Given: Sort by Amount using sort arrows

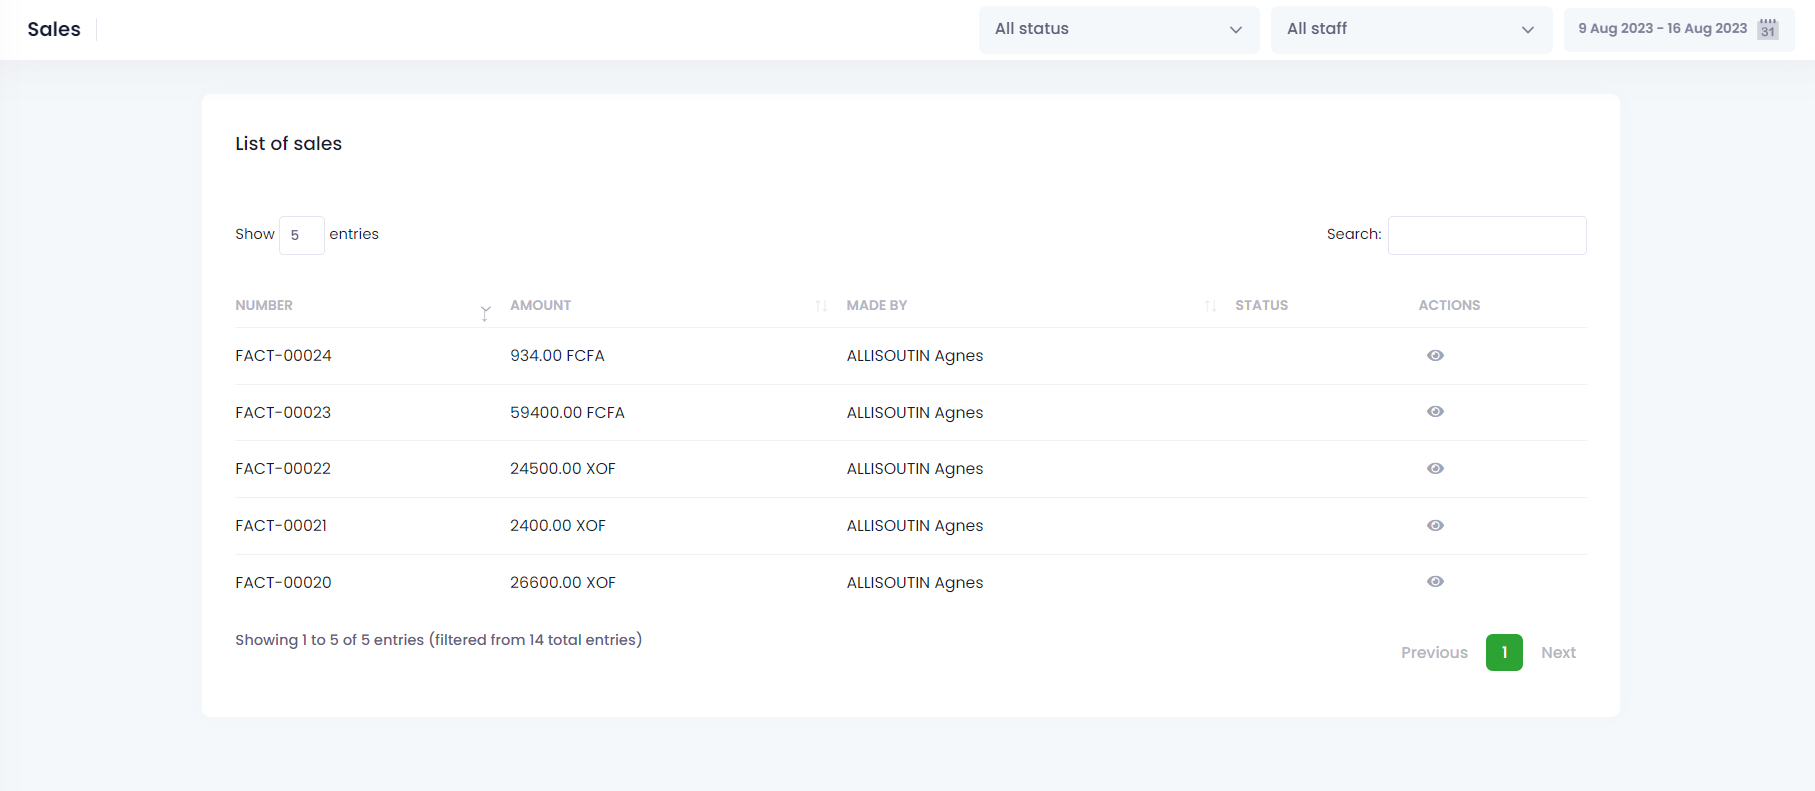Looking at the screenshot, I should click(821, 306).
